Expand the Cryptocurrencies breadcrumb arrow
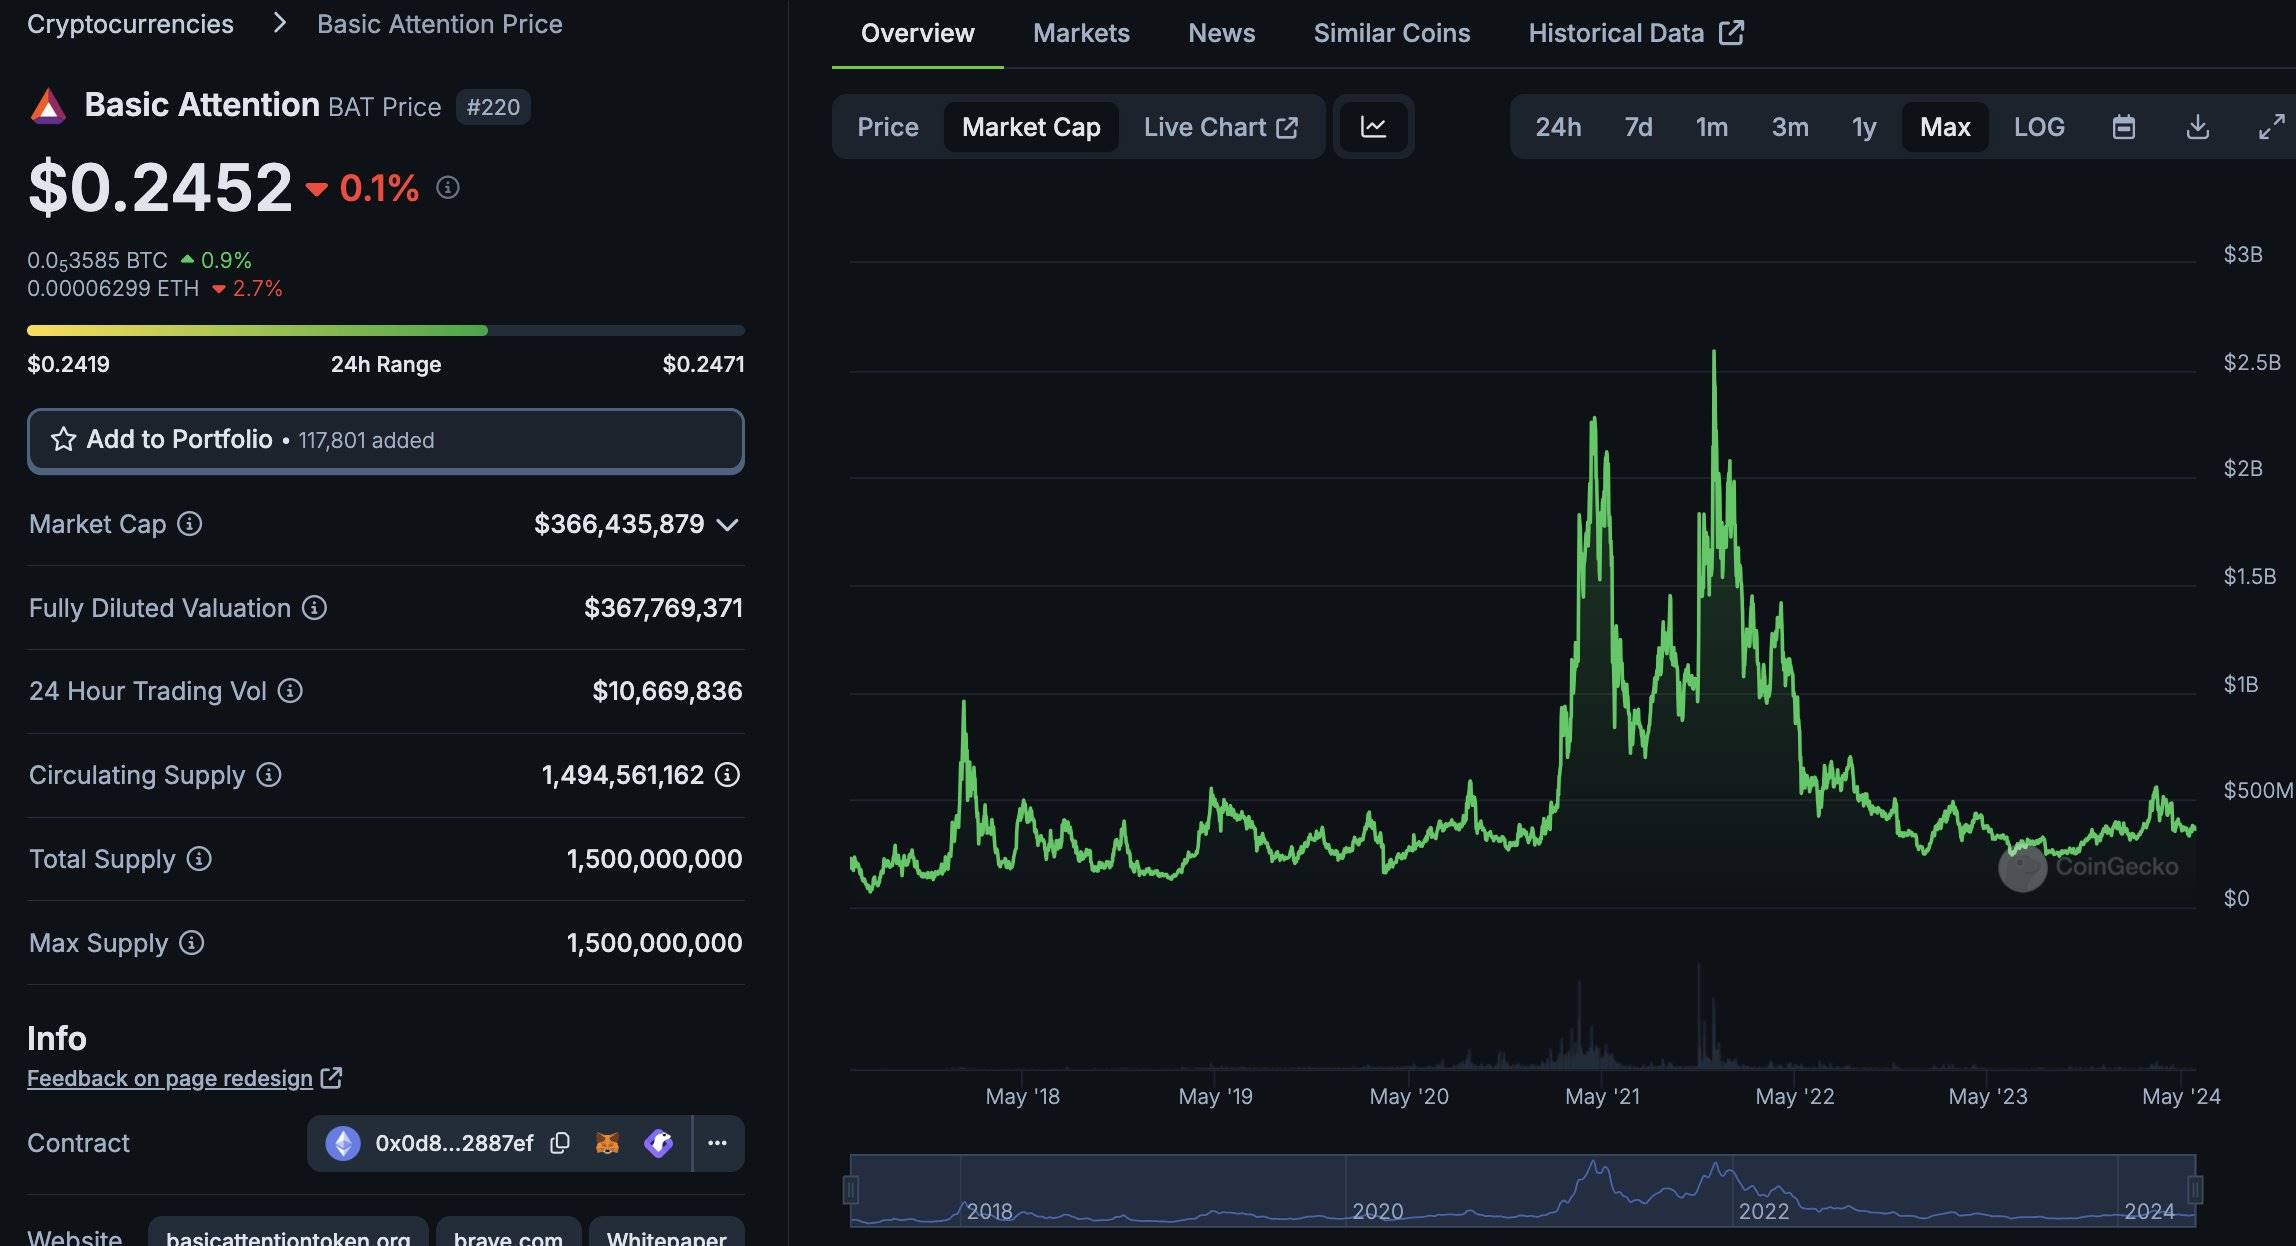This screenshot has width=2296, height=1246. [279, 23]
